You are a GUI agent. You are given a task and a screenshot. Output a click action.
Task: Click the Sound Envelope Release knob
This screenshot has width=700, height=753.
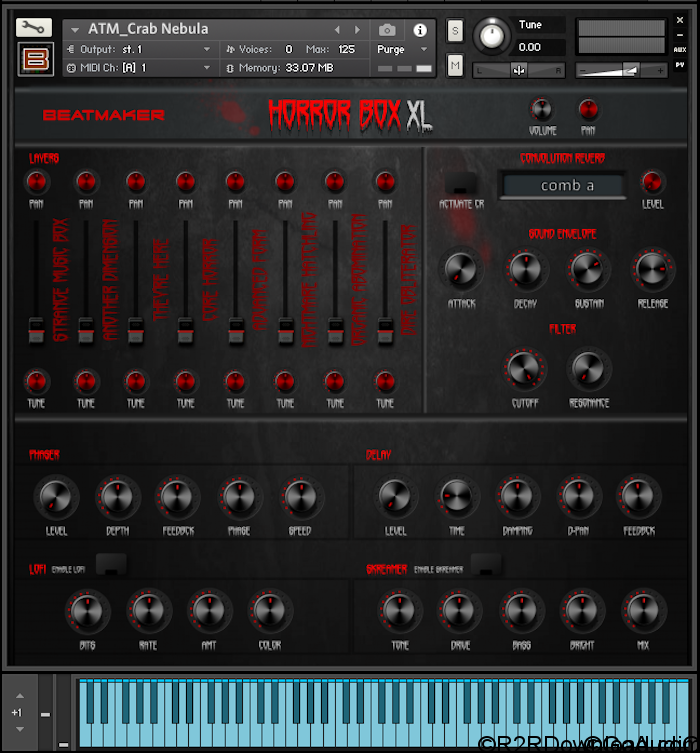[x=652, y=269]
